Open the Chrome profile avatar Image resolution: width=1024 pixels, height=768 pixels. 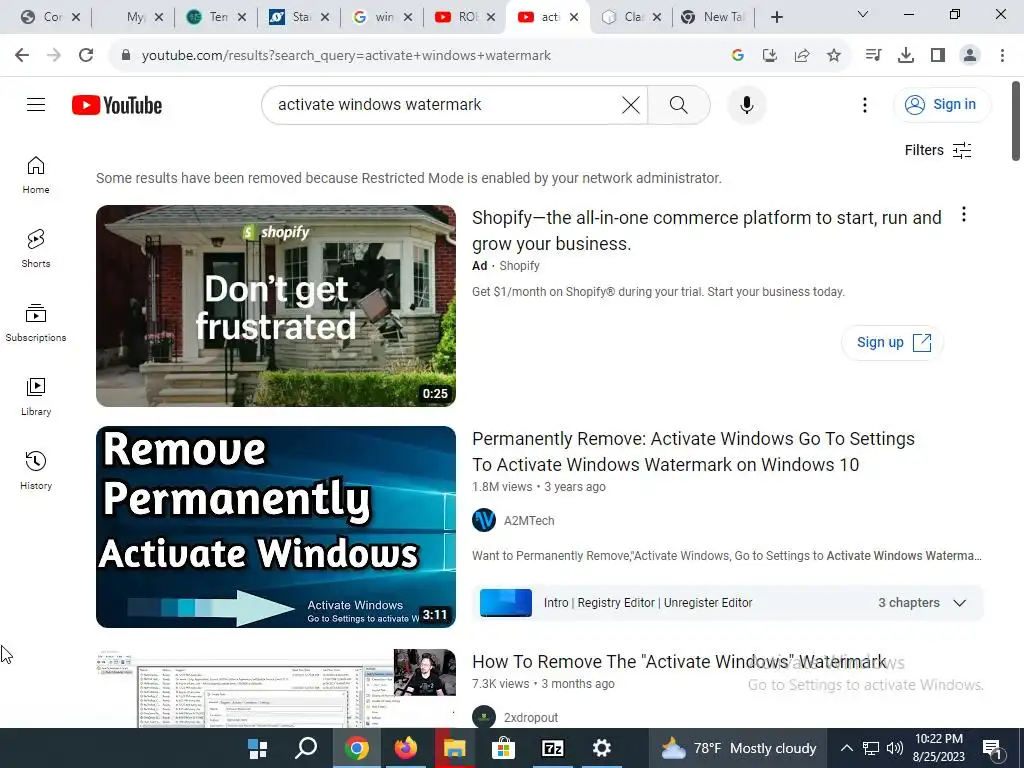970,56
